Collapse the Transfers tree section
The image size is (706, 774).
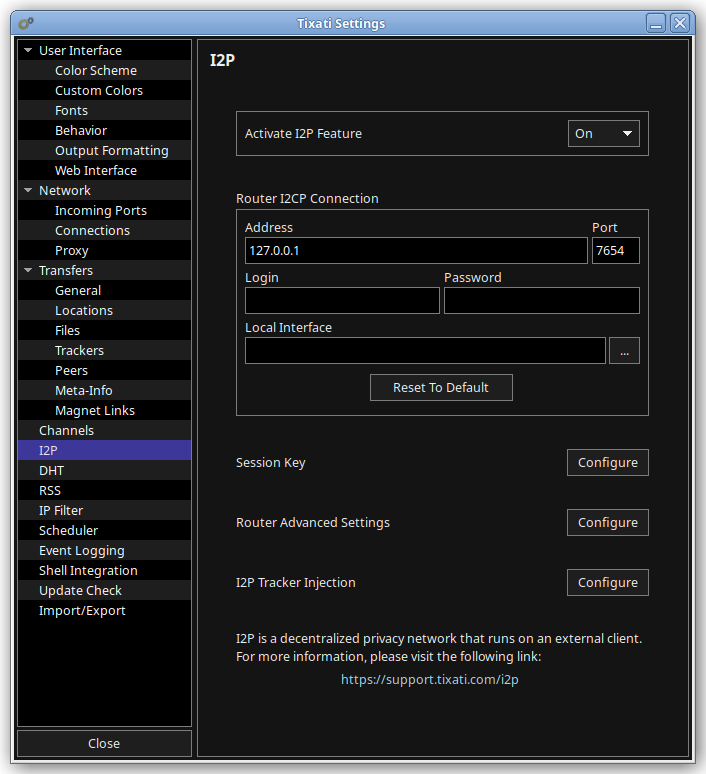coord(28,271)
